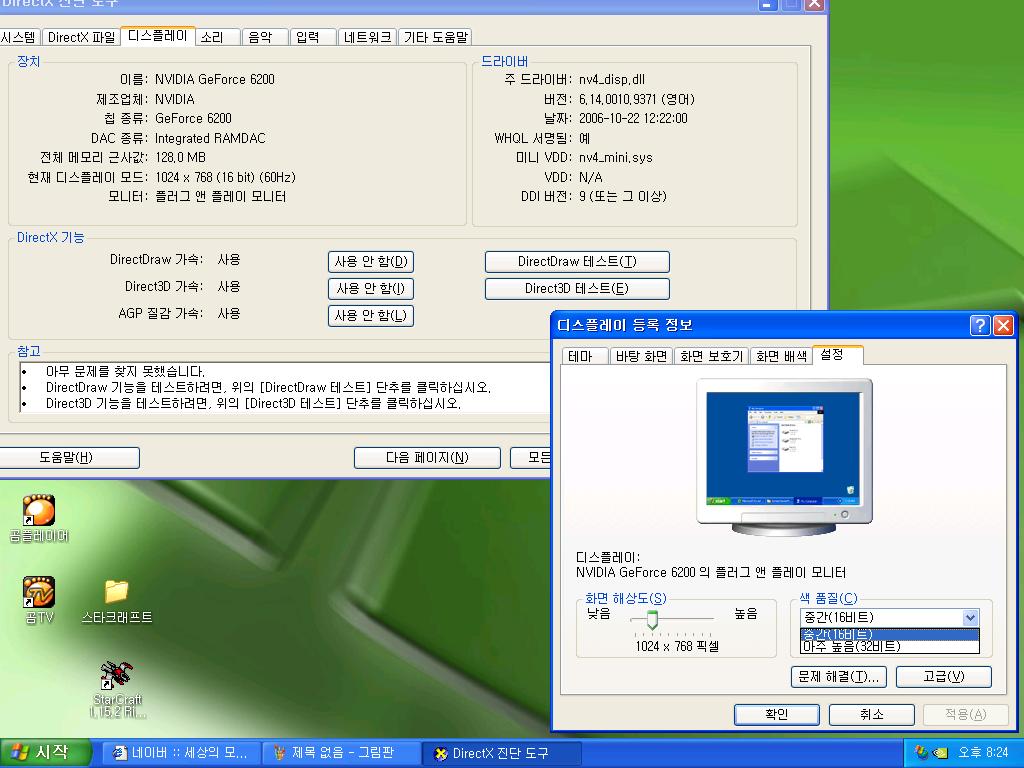Open the 테마 tab in 디스플레이 등록 정보
Screen dimensions: 1024x768
[x=585, y=356]
